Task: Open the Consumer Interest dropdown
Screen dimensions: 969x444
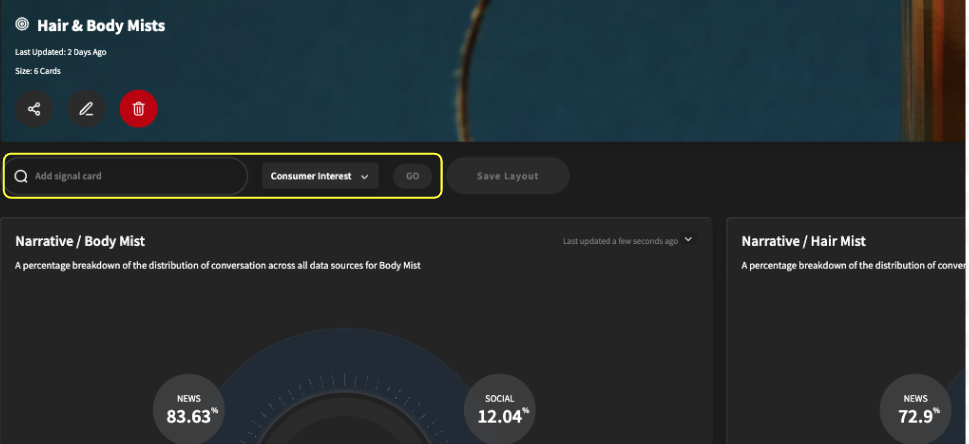Action: [320, 176]
